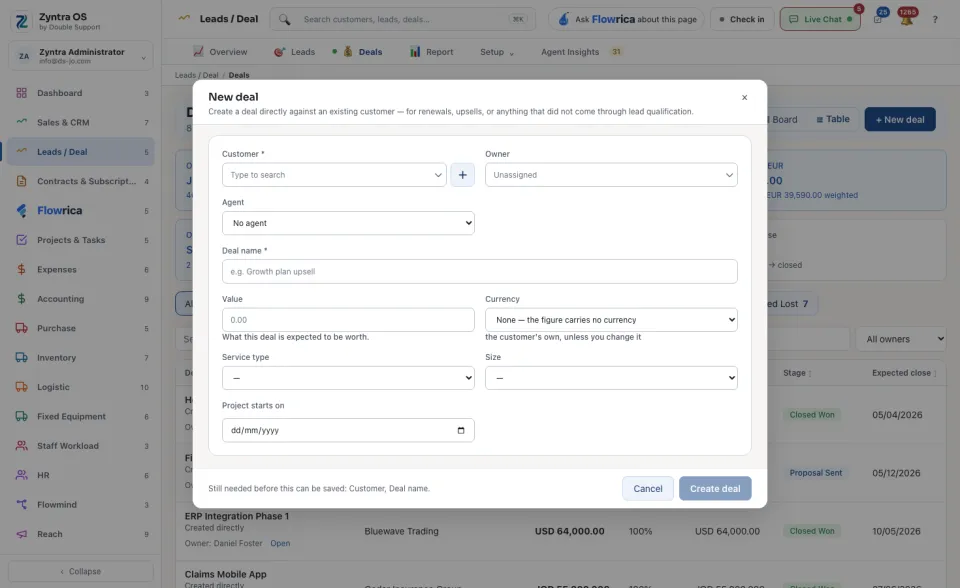Click the Check in button
Screen dimensions: 960x588
point(742,20)
